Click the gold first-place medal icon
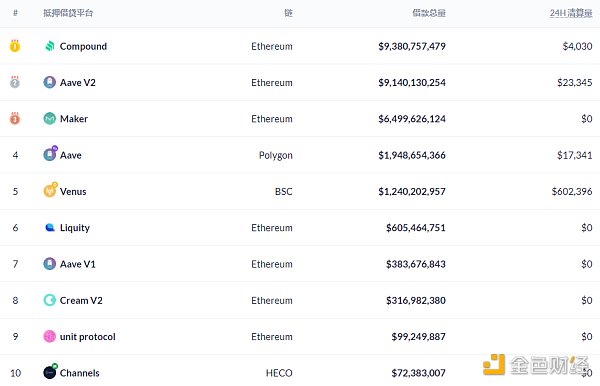 coord(15,46)
